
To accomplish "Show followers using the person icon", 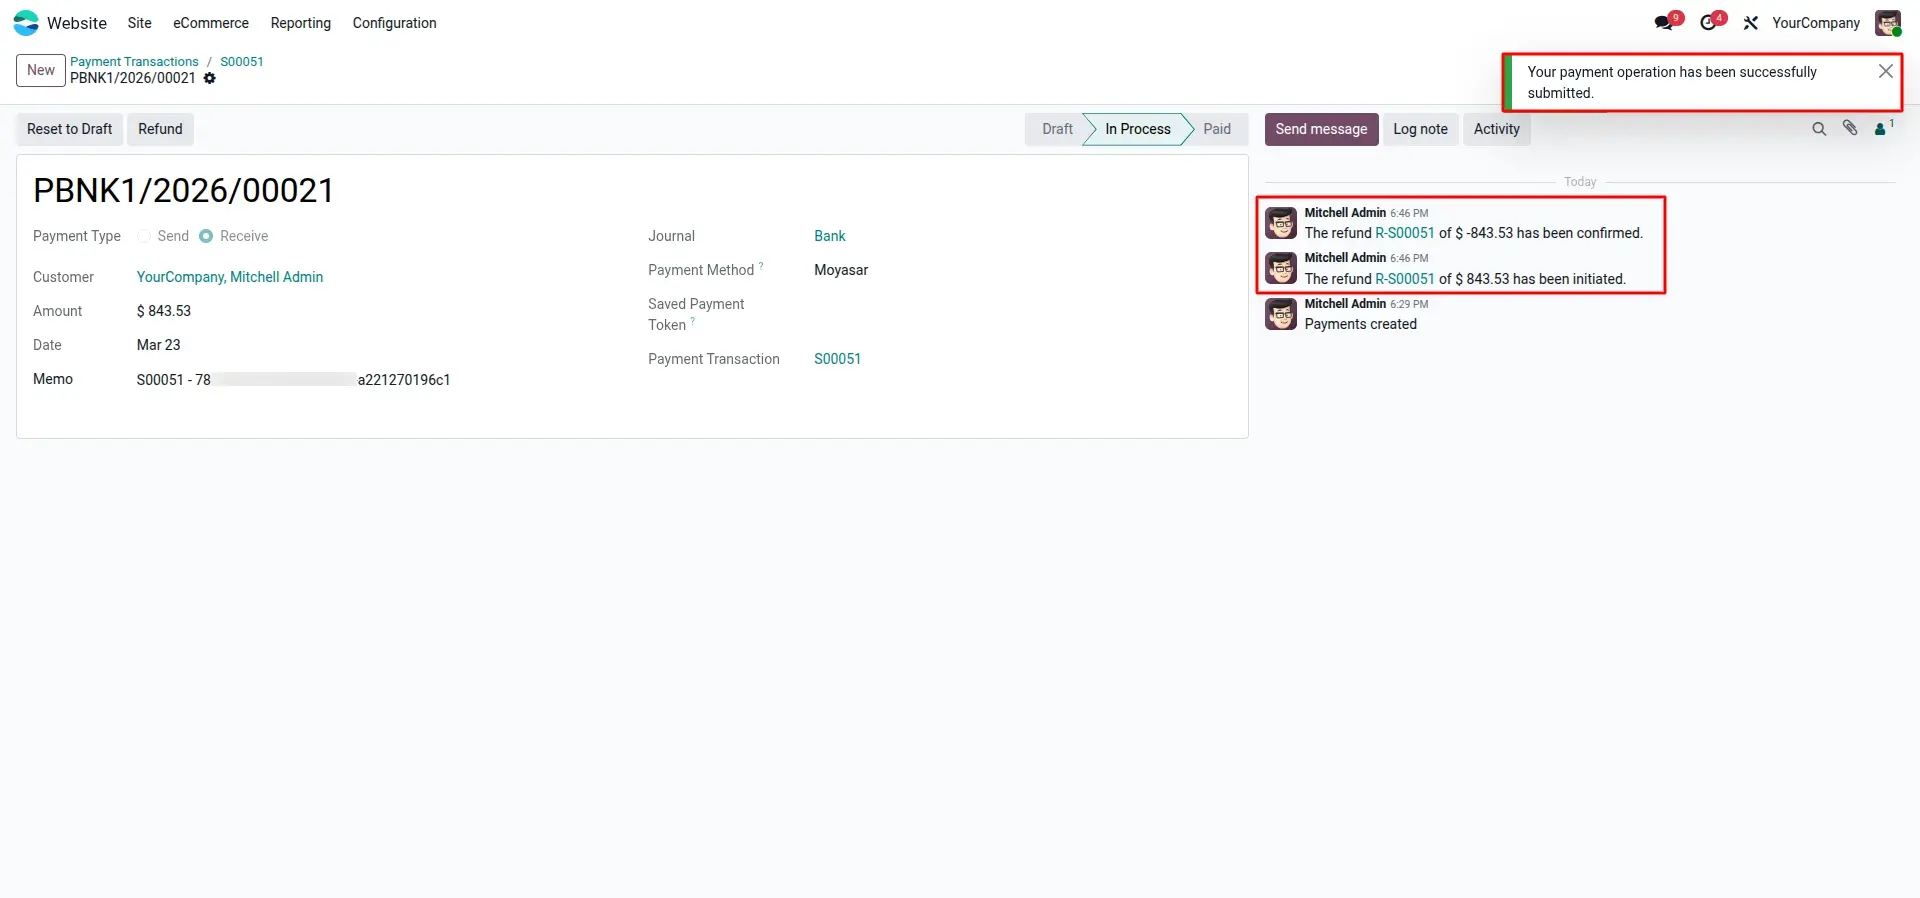I will click(1883, 128).
